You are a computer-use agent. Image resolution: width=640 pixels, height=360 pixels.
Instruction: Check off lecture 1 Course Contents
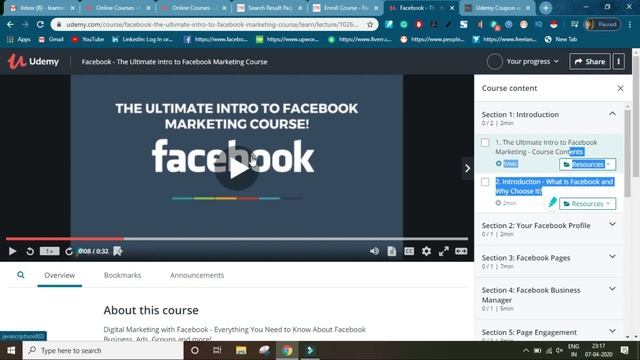(485, 142)
